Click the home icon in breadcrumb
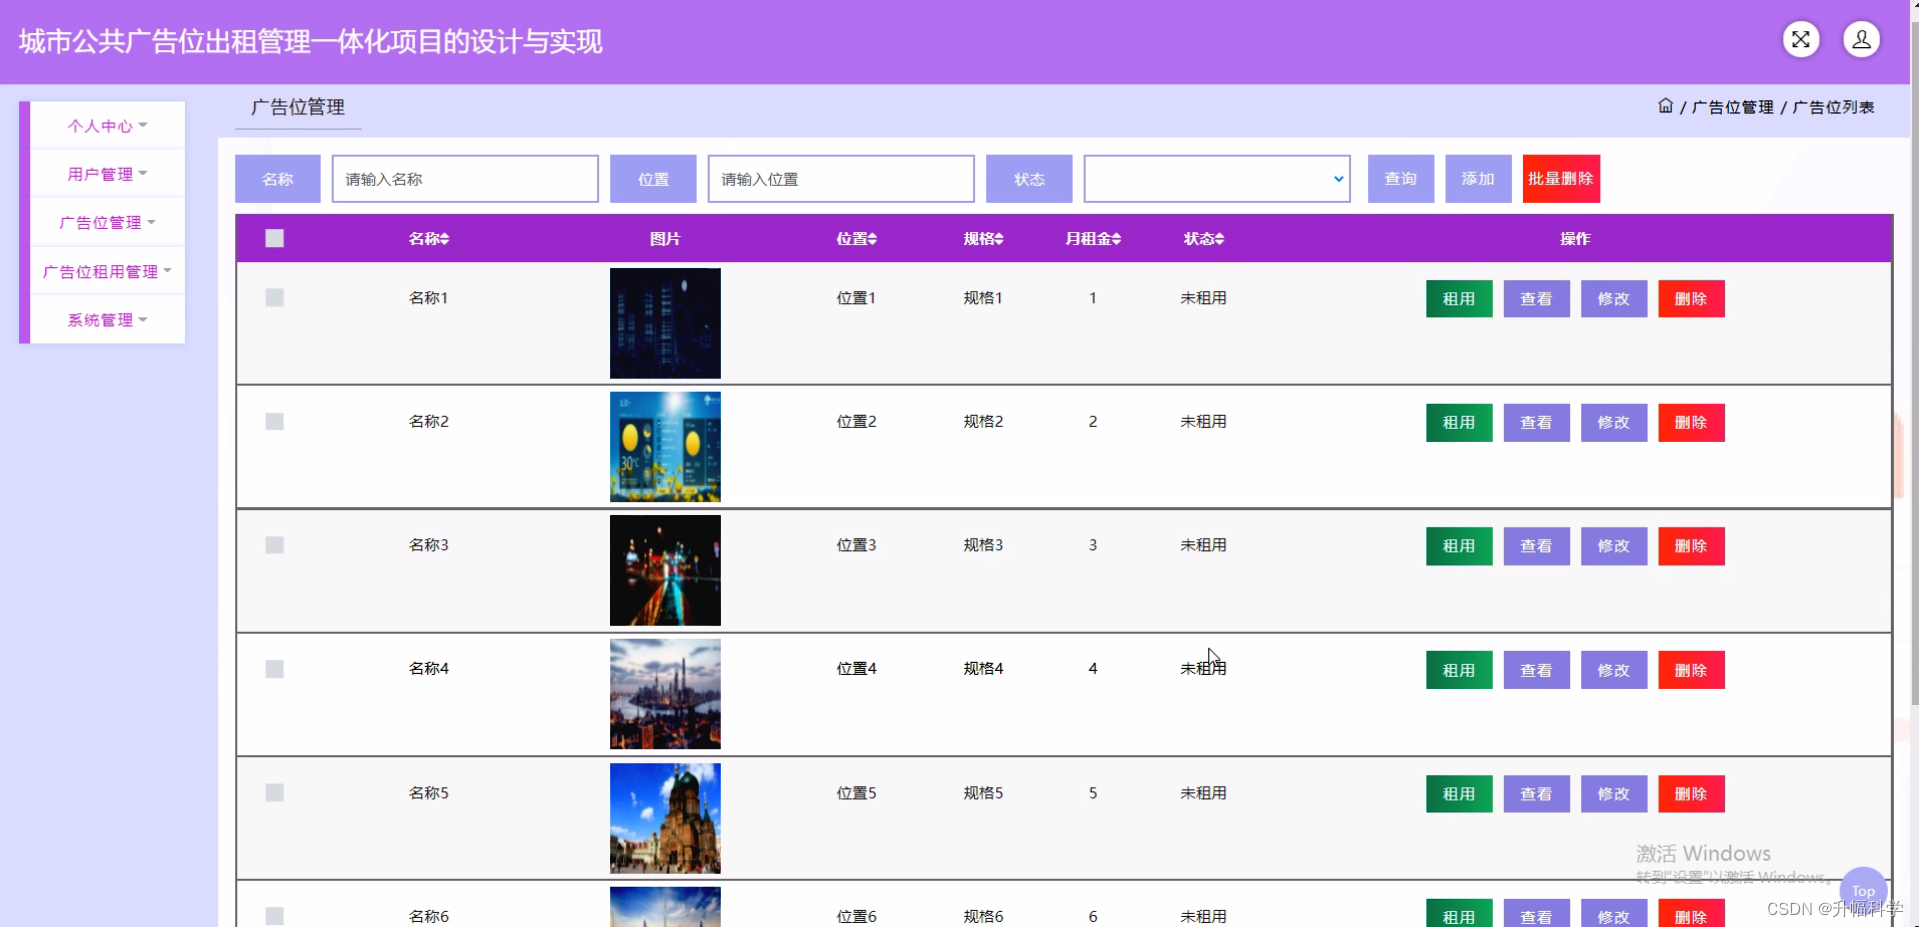Viewport: 1919px width, 927px height. coord(1665,106)
